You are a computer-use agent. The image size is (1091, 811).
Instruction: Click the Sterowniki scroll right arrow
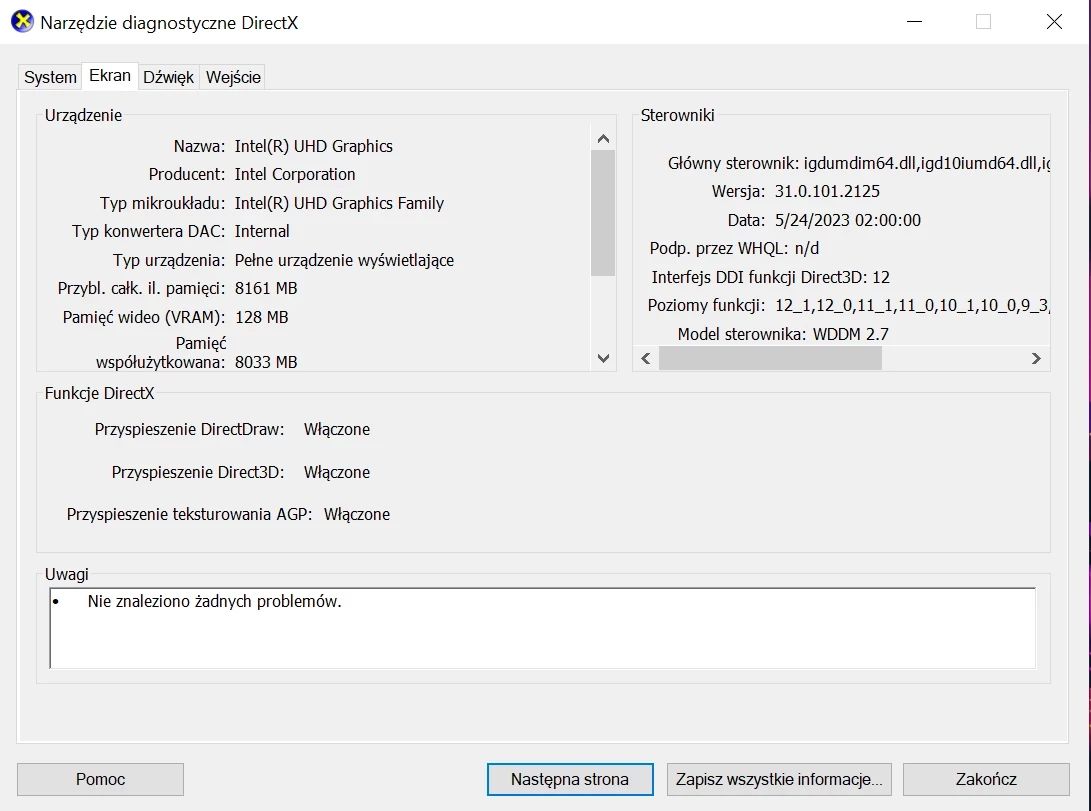click(x=1036, y=358)
